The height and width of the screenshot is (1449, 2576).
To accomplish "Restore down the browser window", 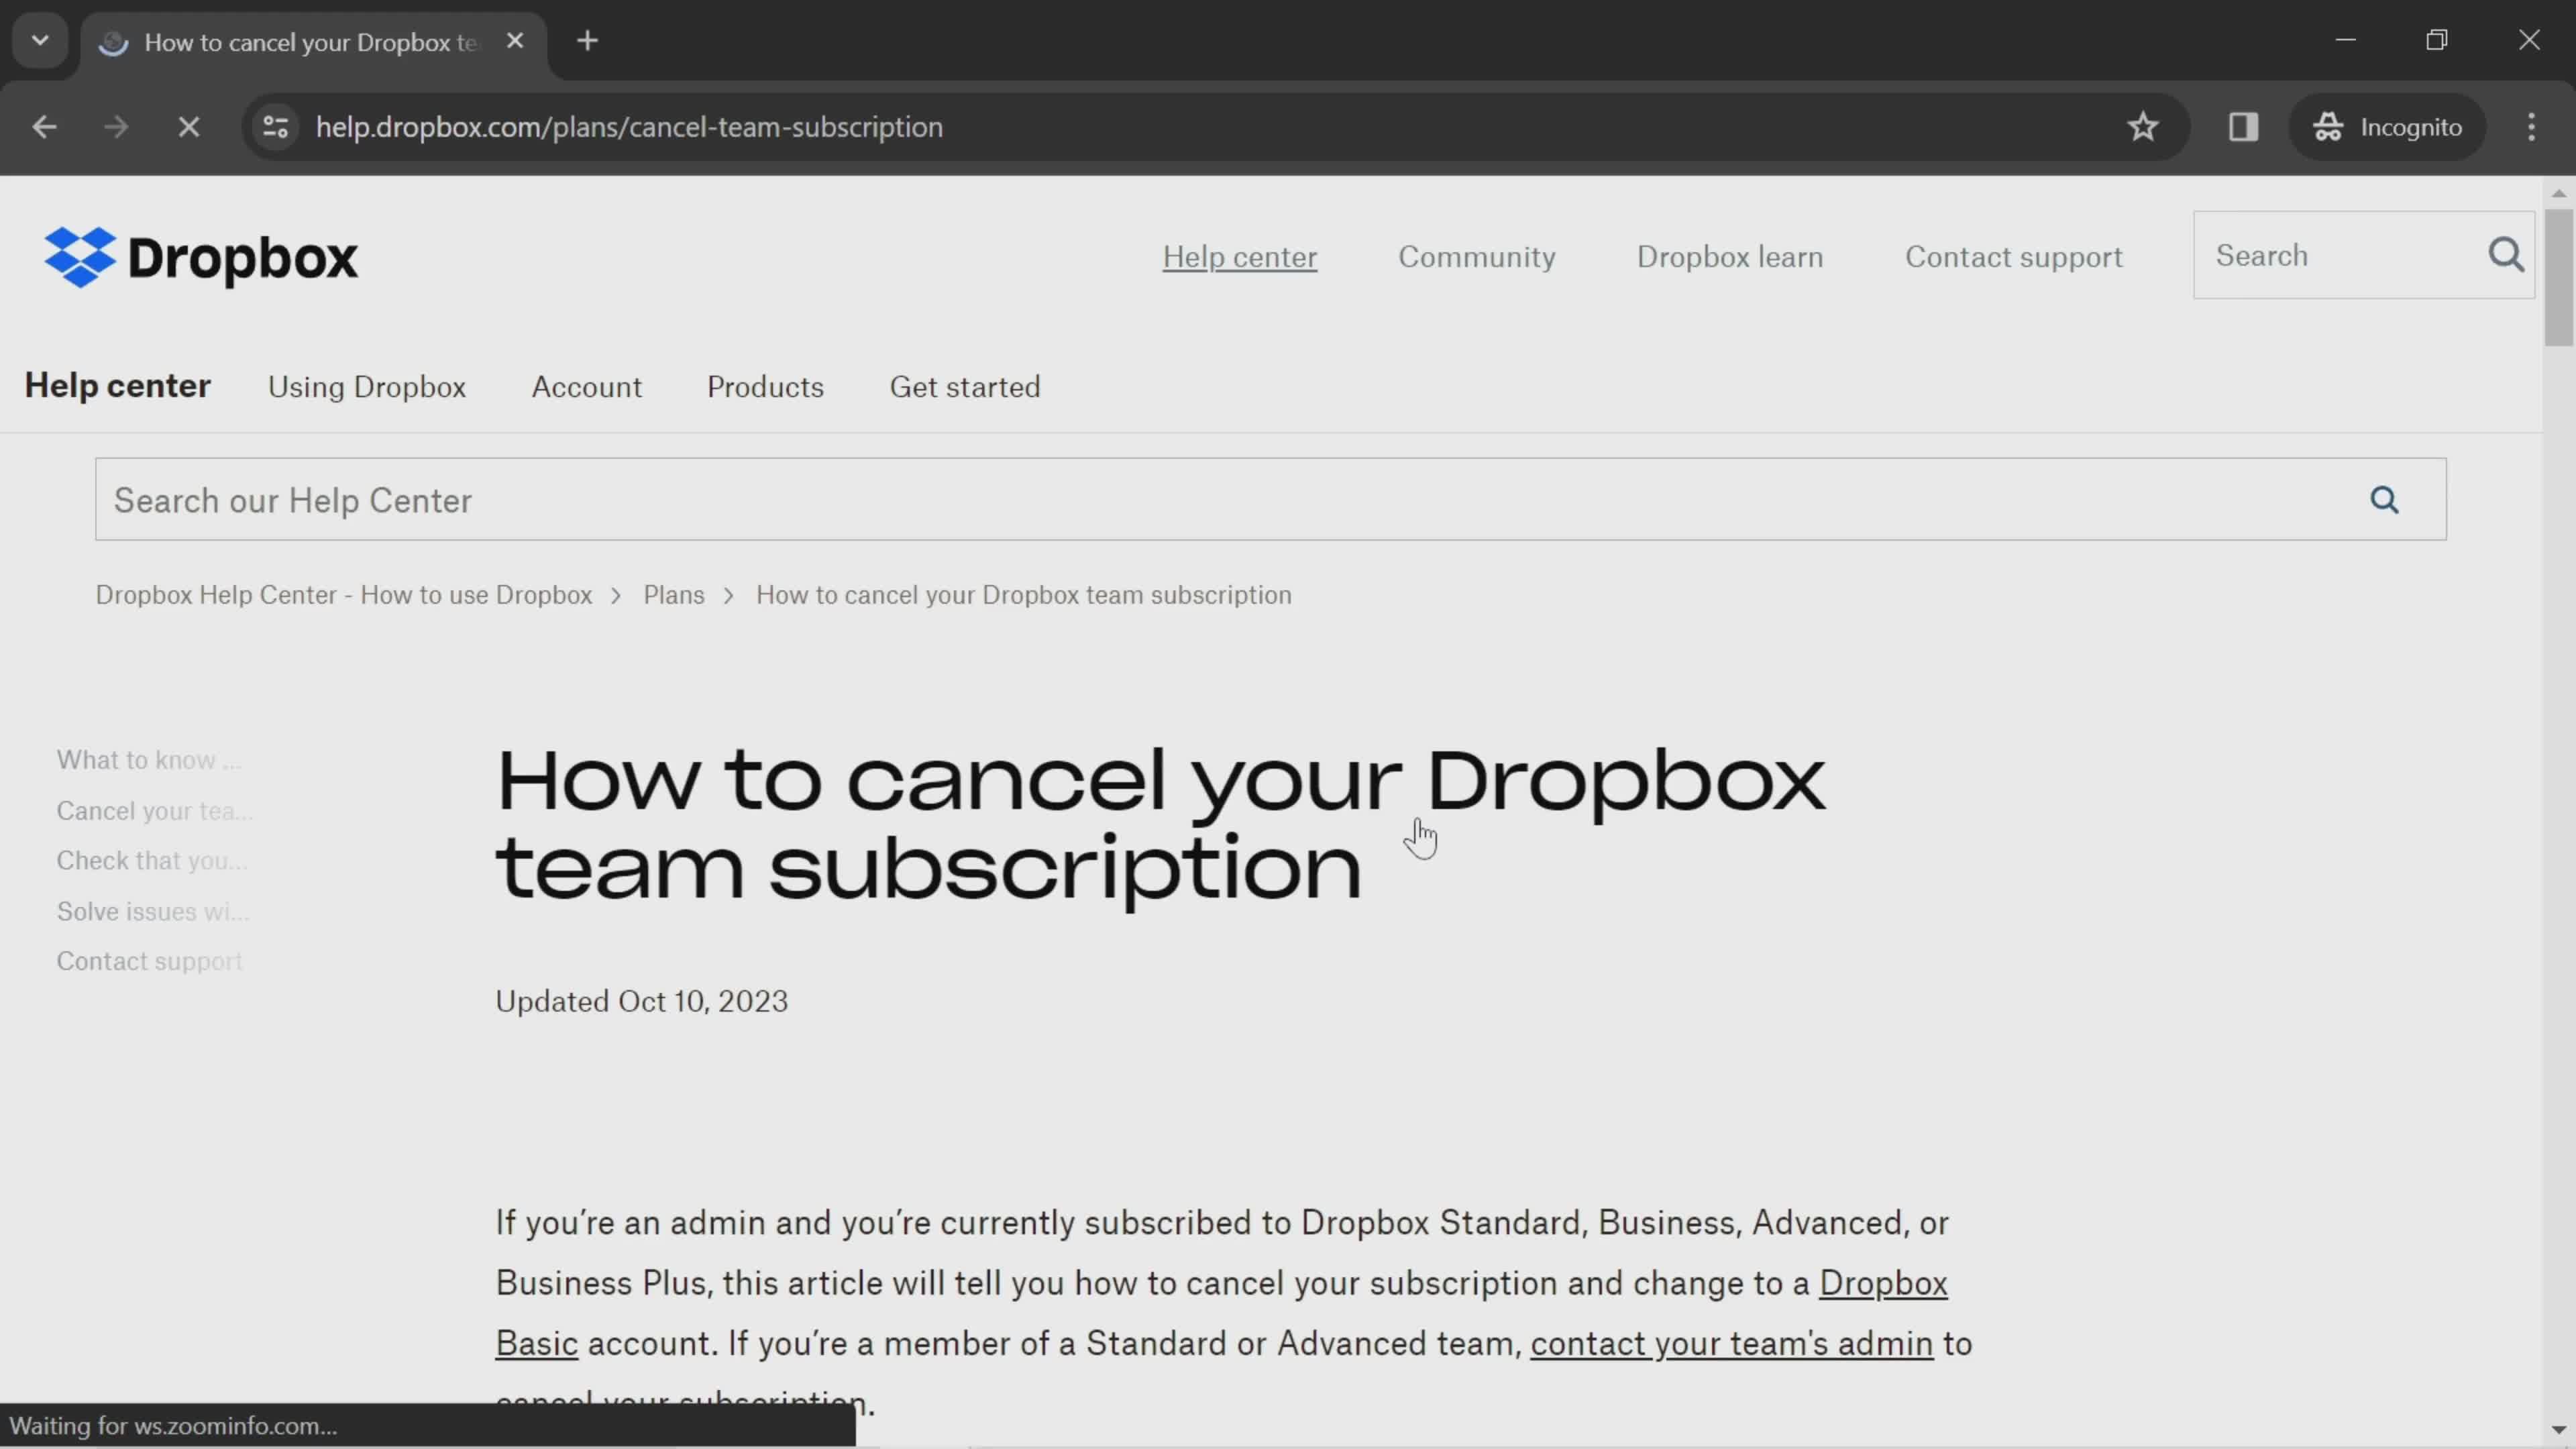I will [x=2437, y=40].
